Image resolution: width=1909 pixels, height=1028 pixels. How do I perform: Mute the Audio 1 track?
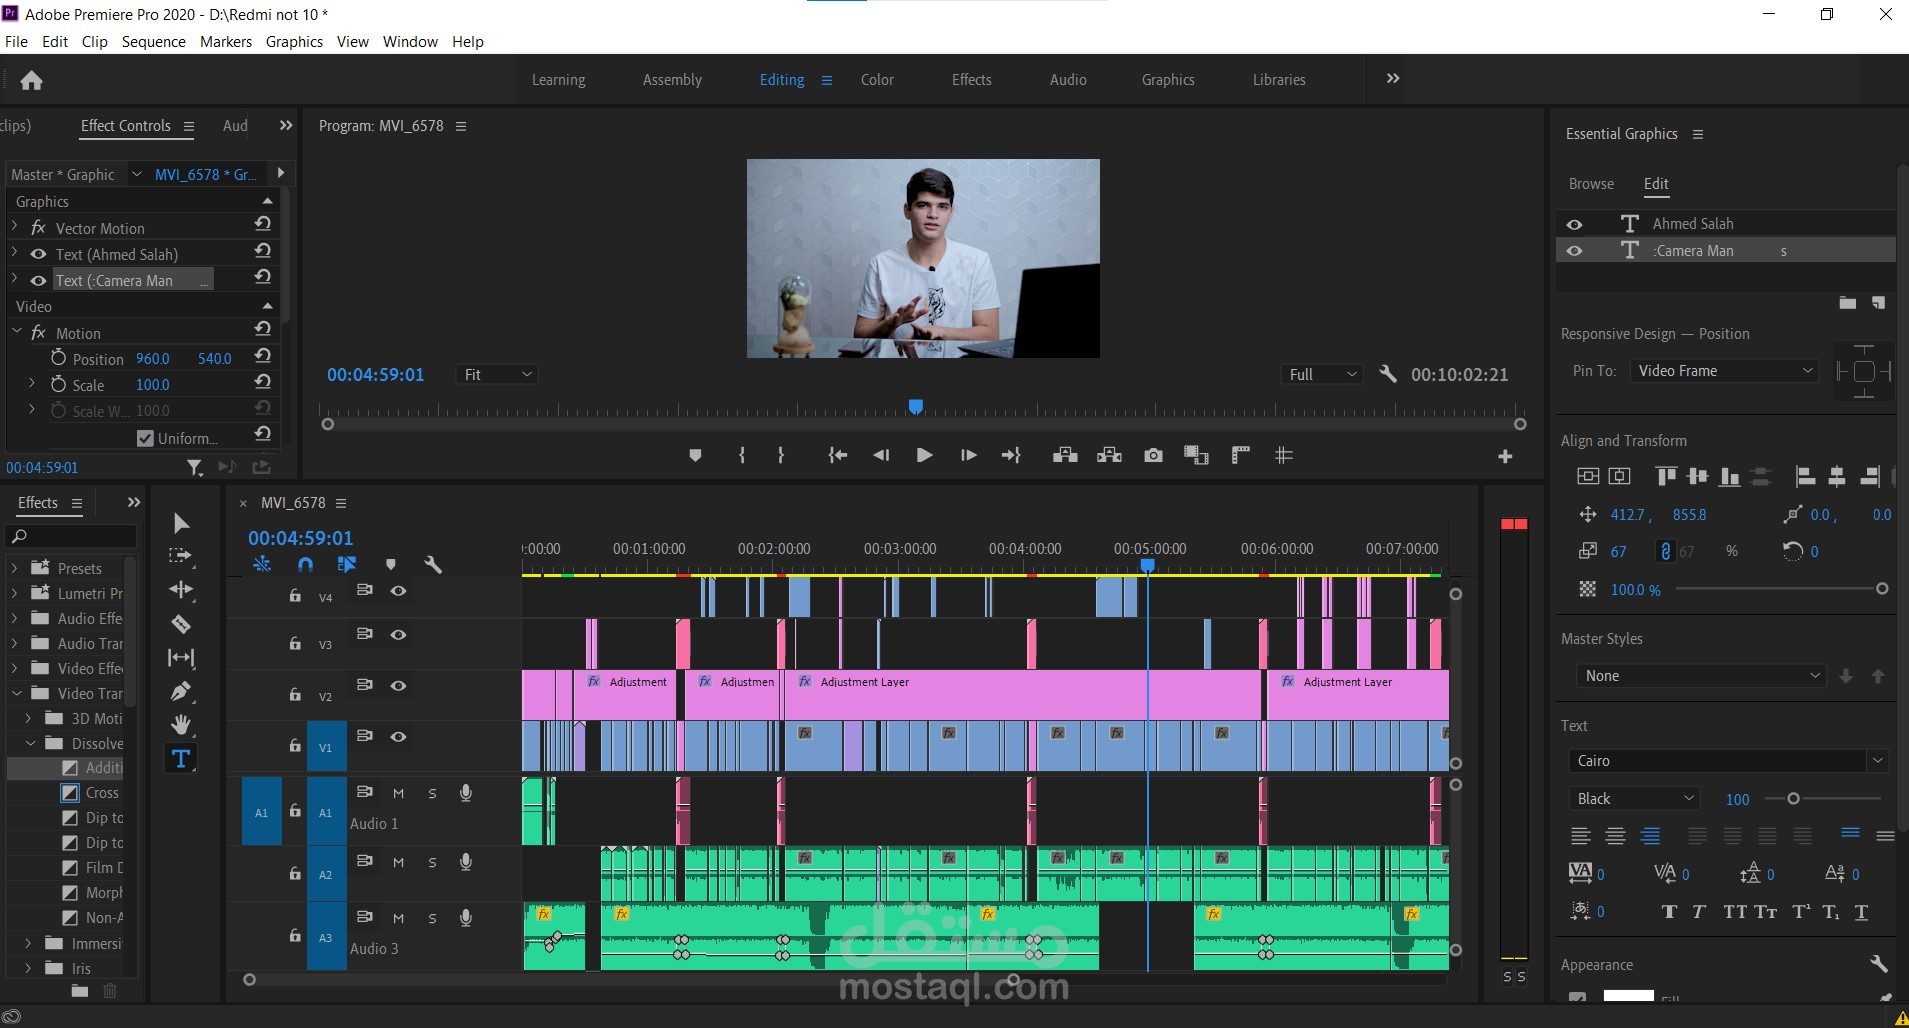pyautogui.click(x=397, y=793)
